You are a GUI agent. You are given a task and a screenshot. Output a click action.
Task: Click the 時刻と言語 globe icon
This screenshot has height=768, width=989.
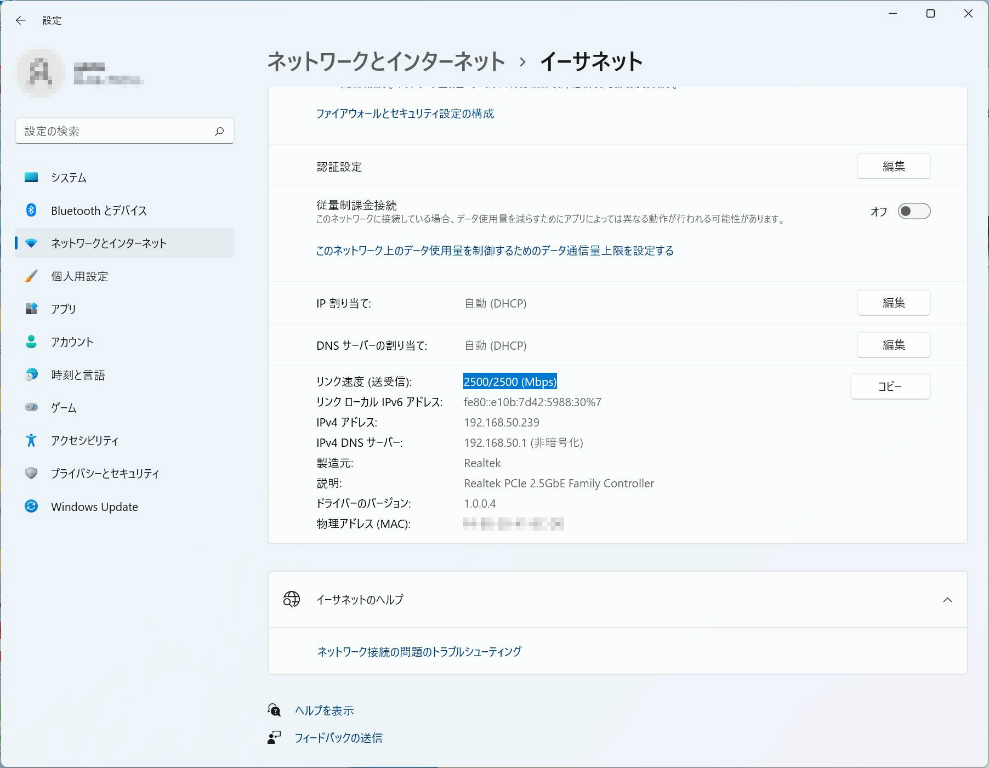pyautogui.click(x=31, y=375)
